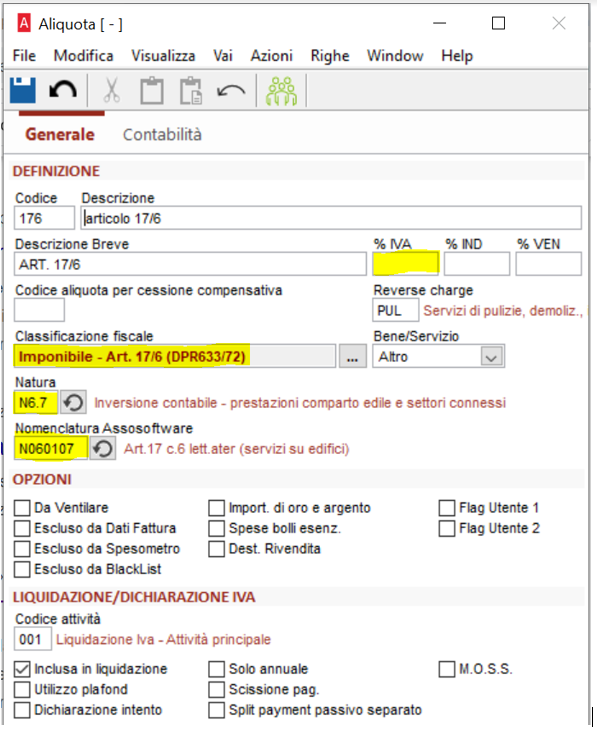Reset the Natura N6.7 value with refresh icon
Viewport: 597px width, 734px height.
coord(73,403)
